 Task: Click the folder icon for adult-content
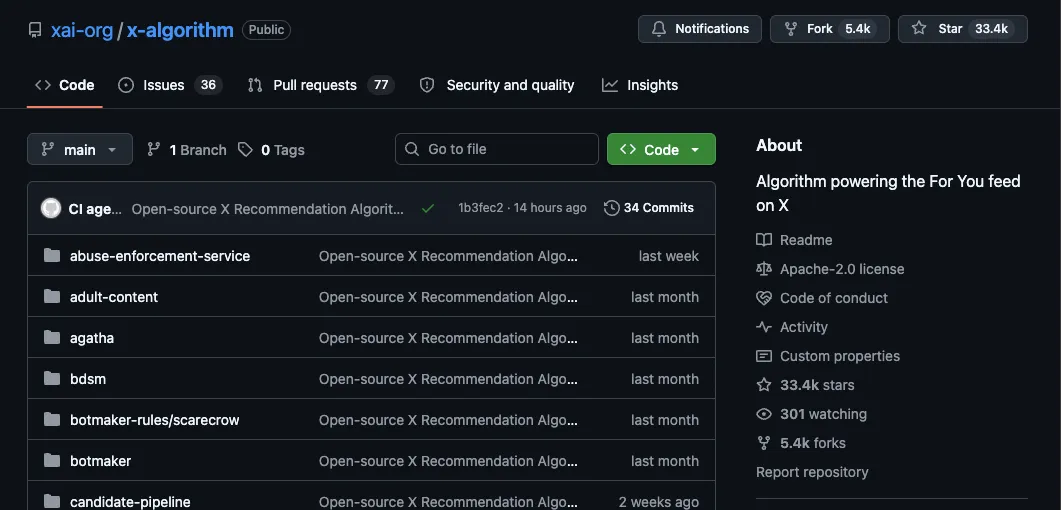52,297
